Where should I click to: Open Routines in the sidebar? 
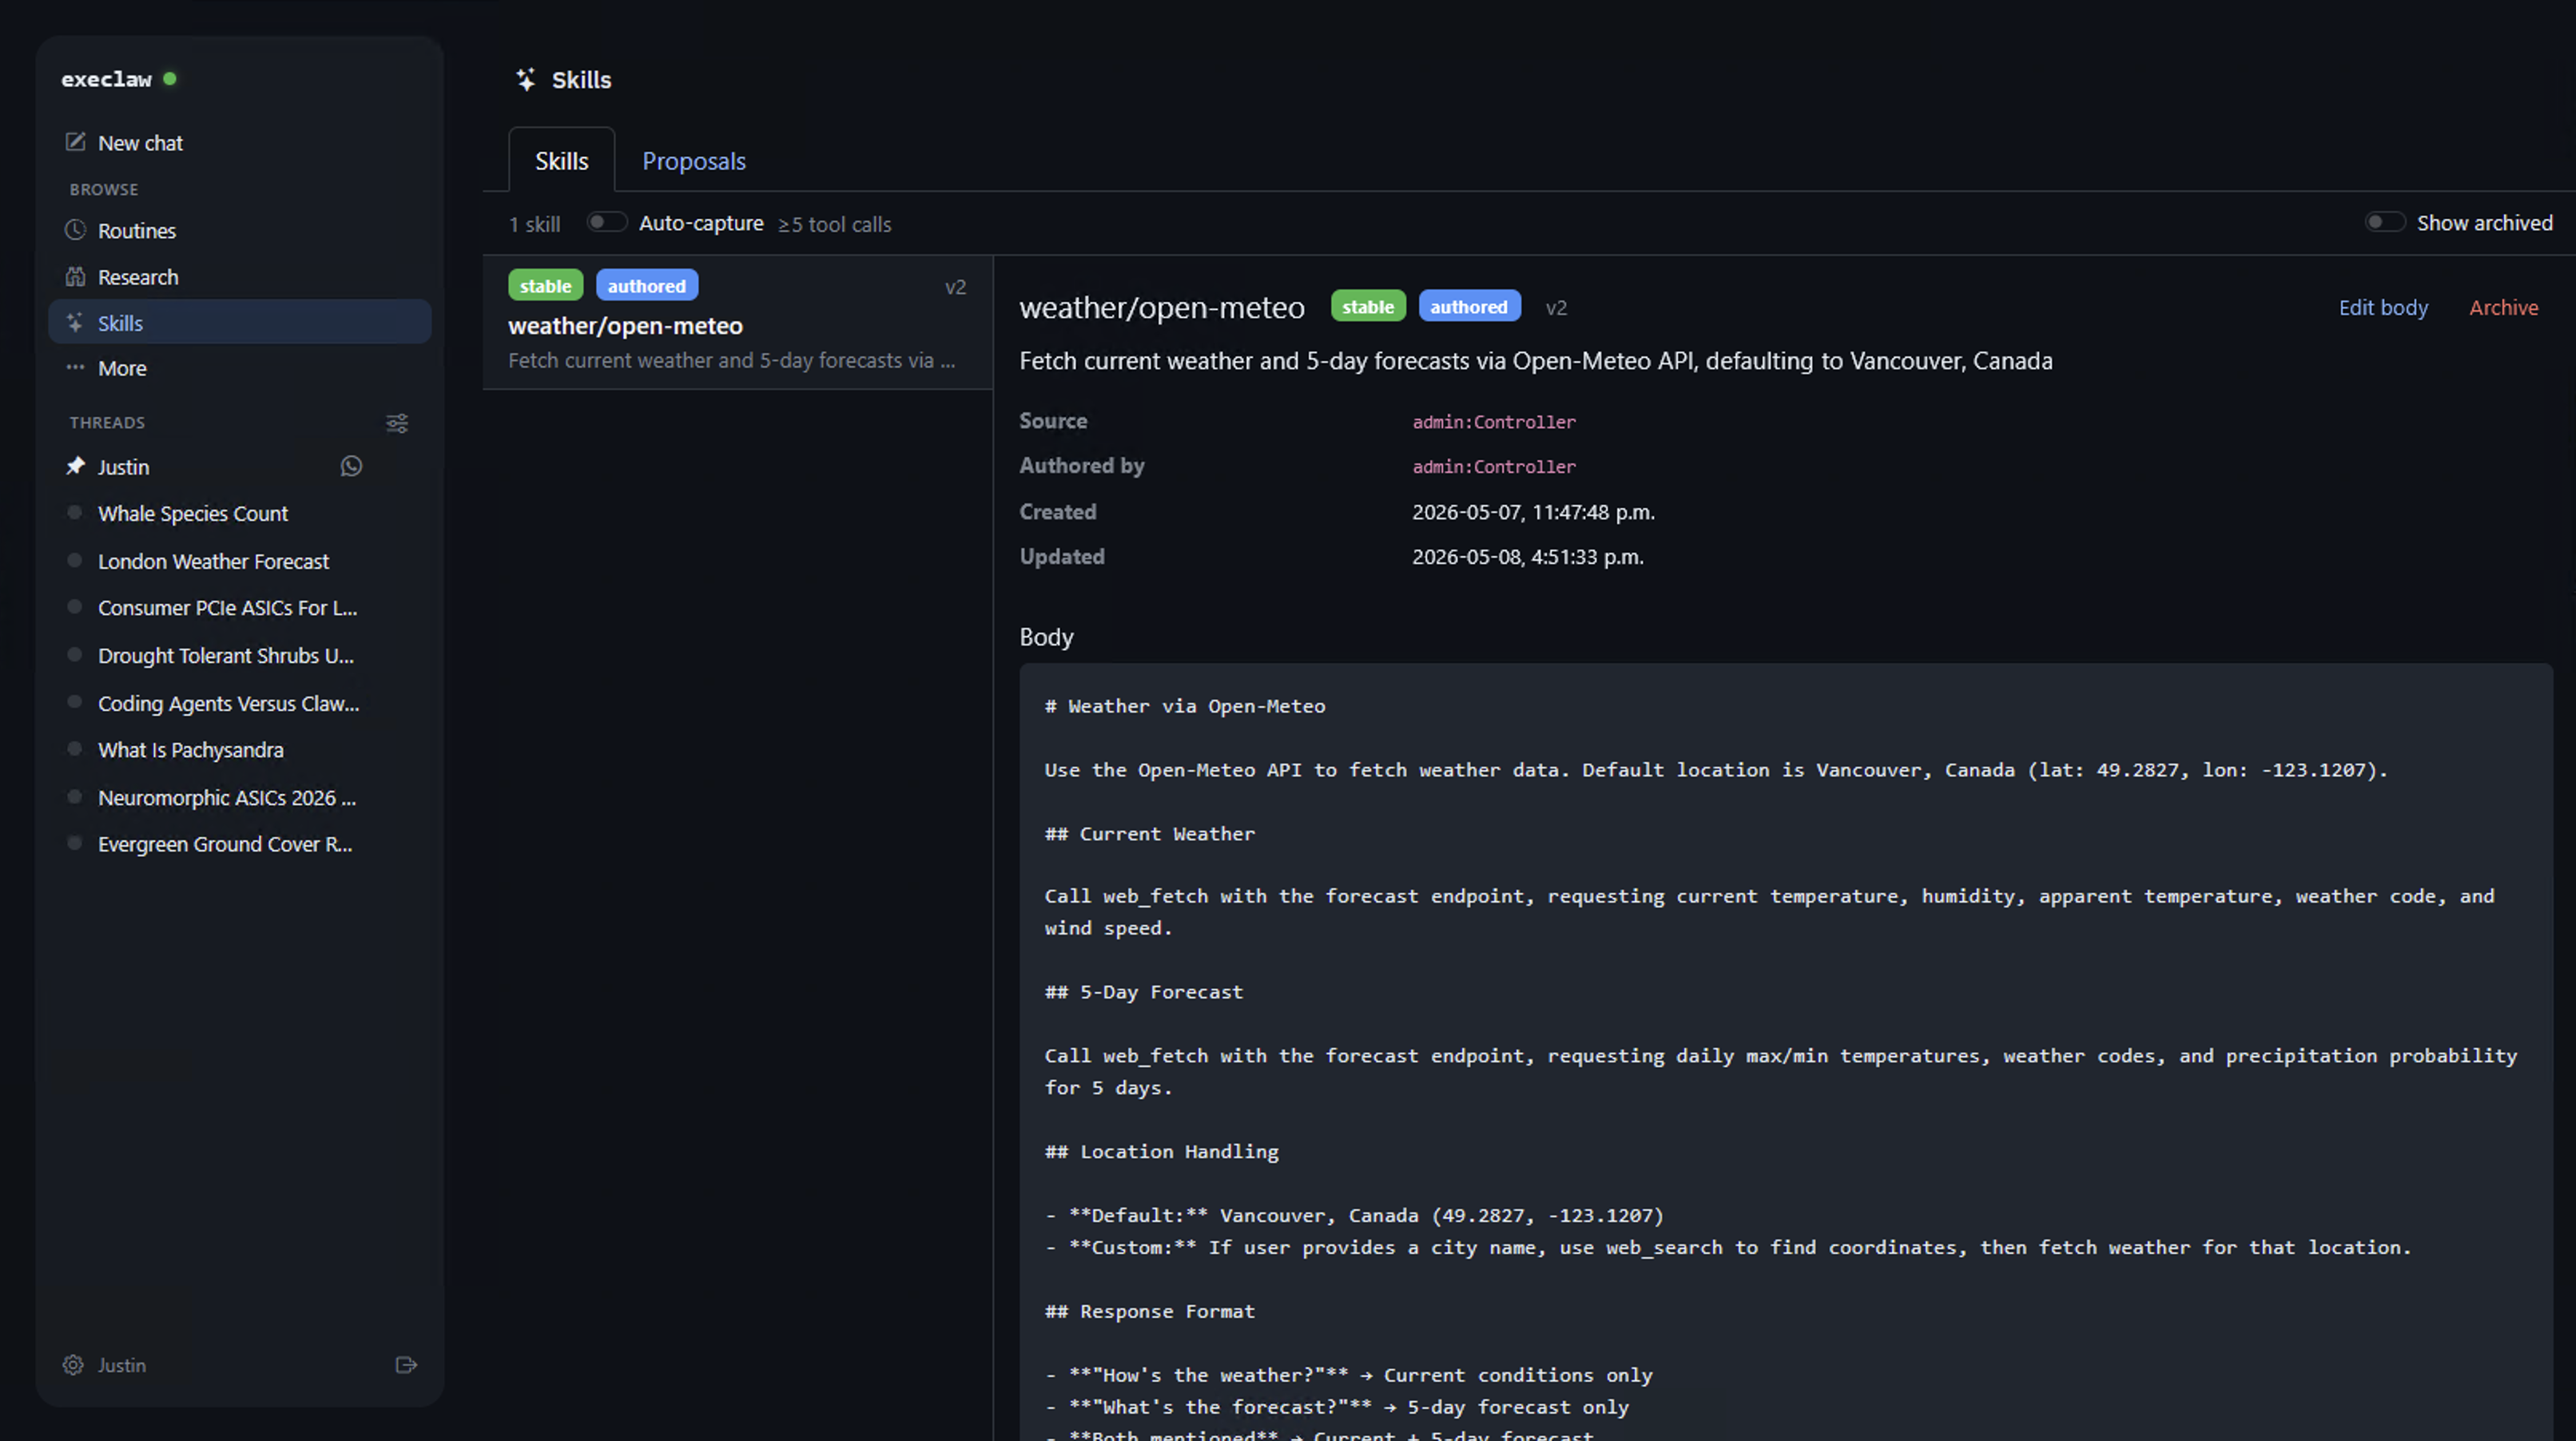coord(240,230)
